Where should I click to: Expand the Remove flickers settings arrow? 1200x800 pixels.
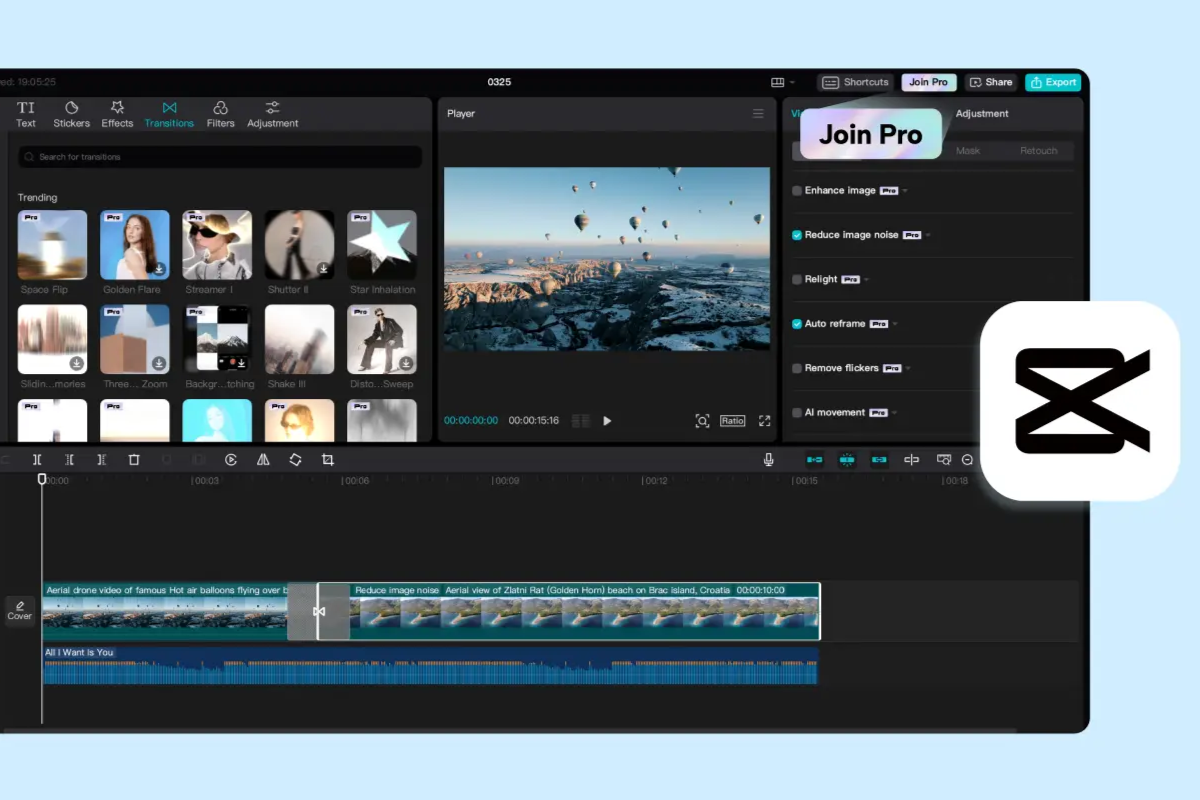[x=909, y=369]
